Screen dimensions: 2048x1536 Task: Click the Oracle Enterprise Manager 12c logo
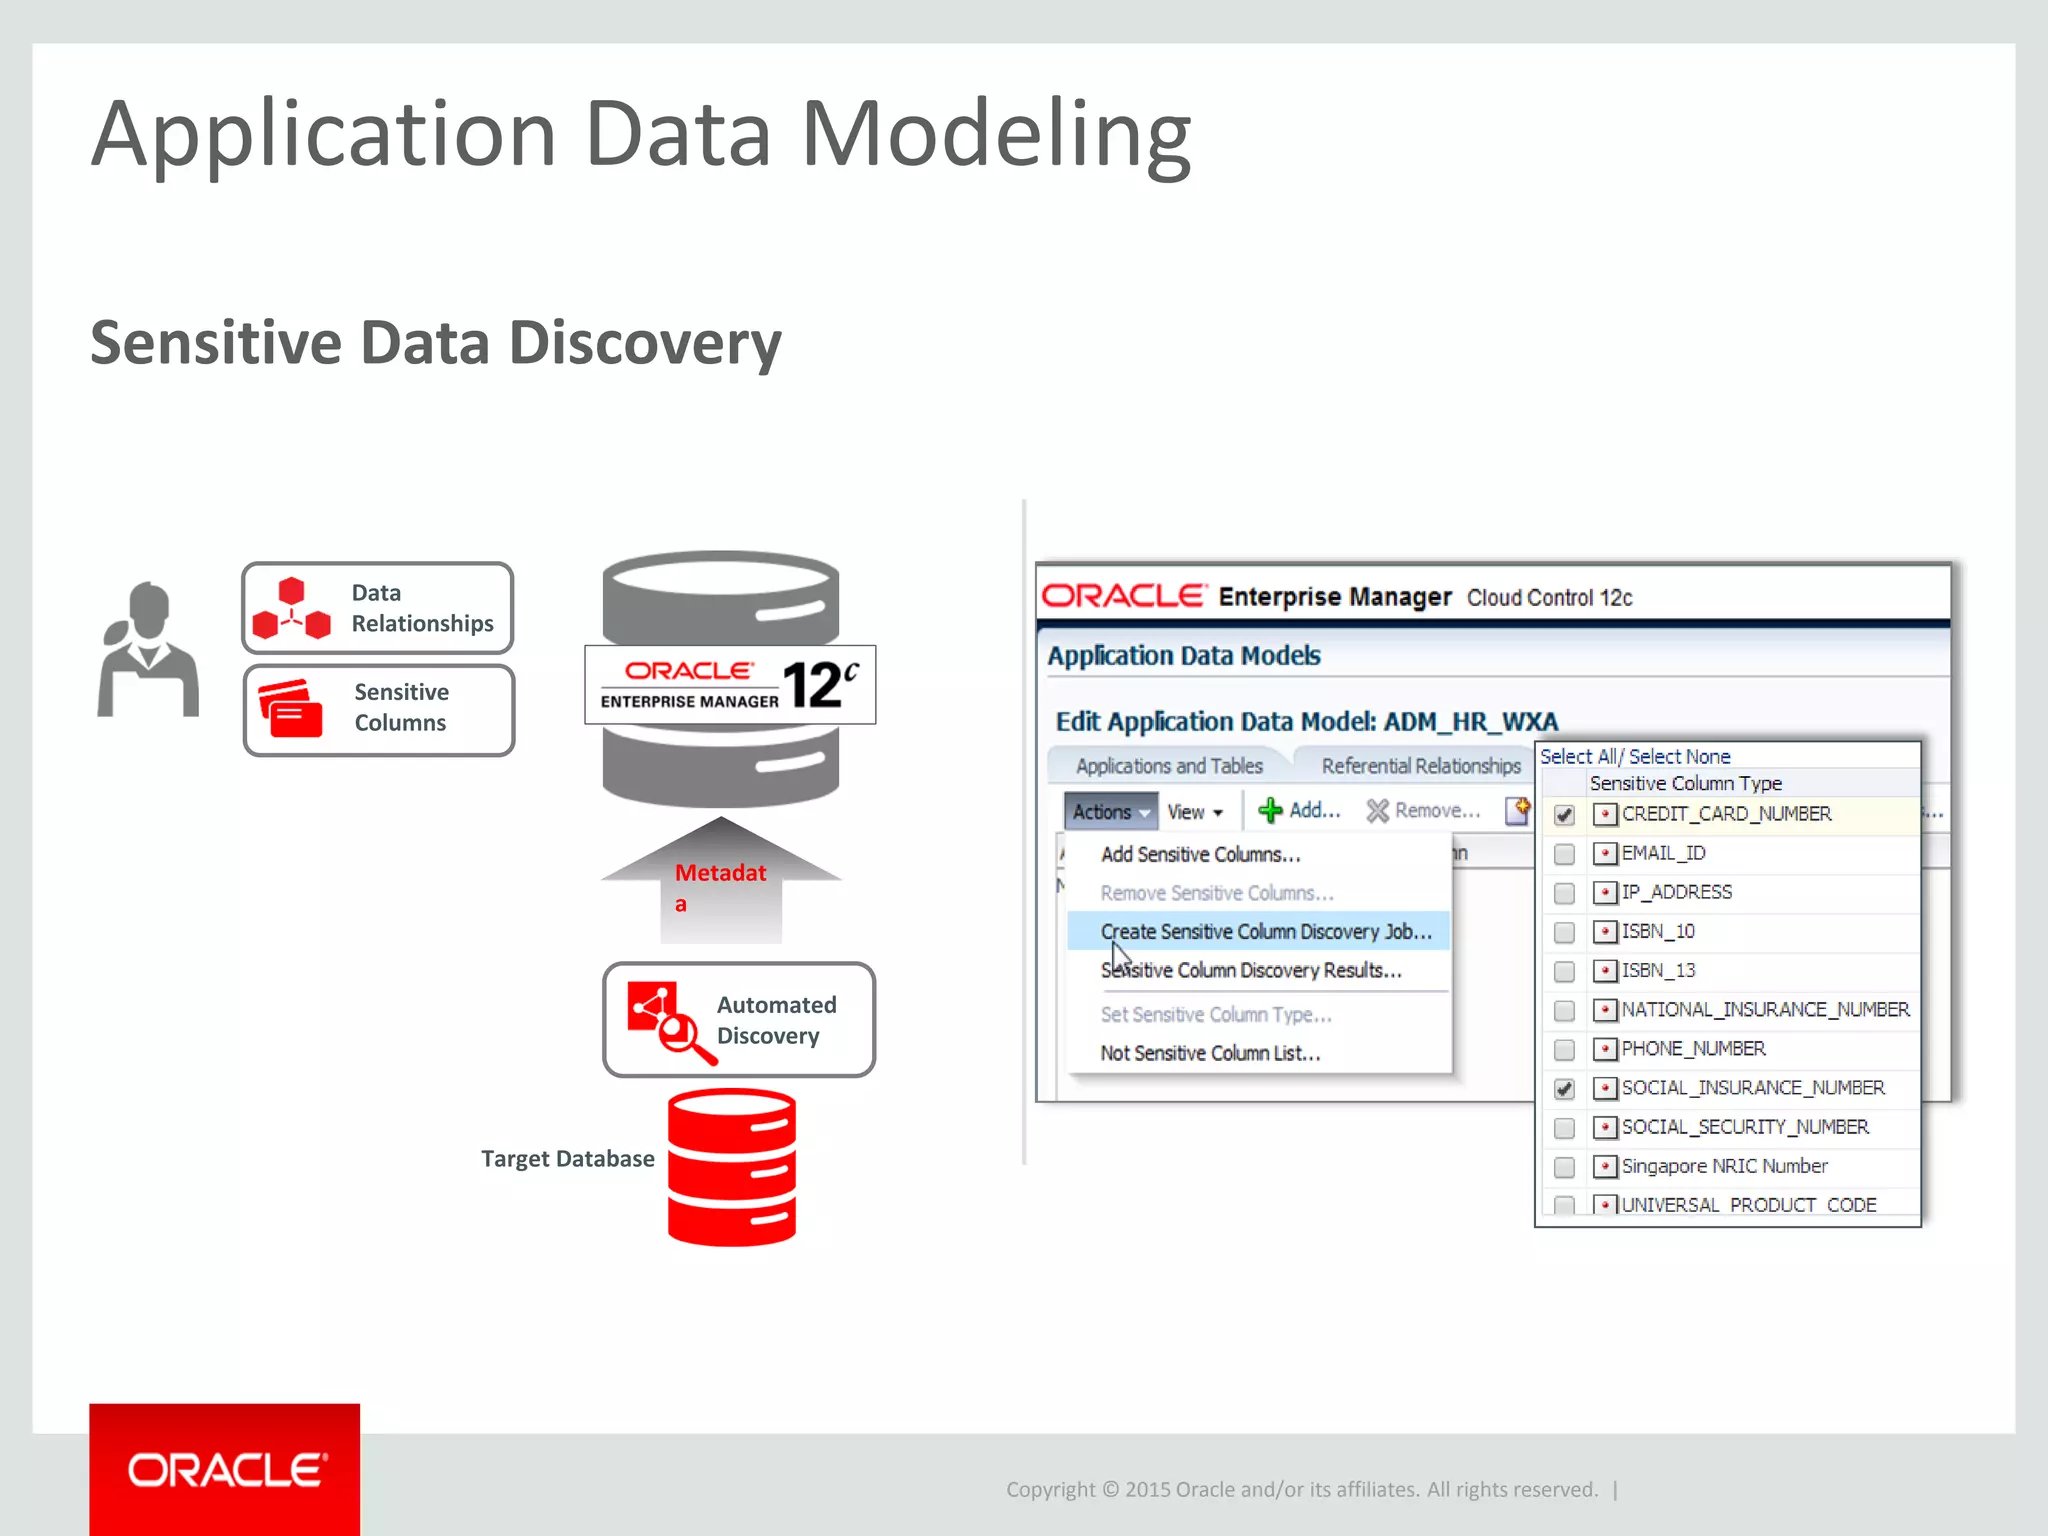click(x=730, y=685)
